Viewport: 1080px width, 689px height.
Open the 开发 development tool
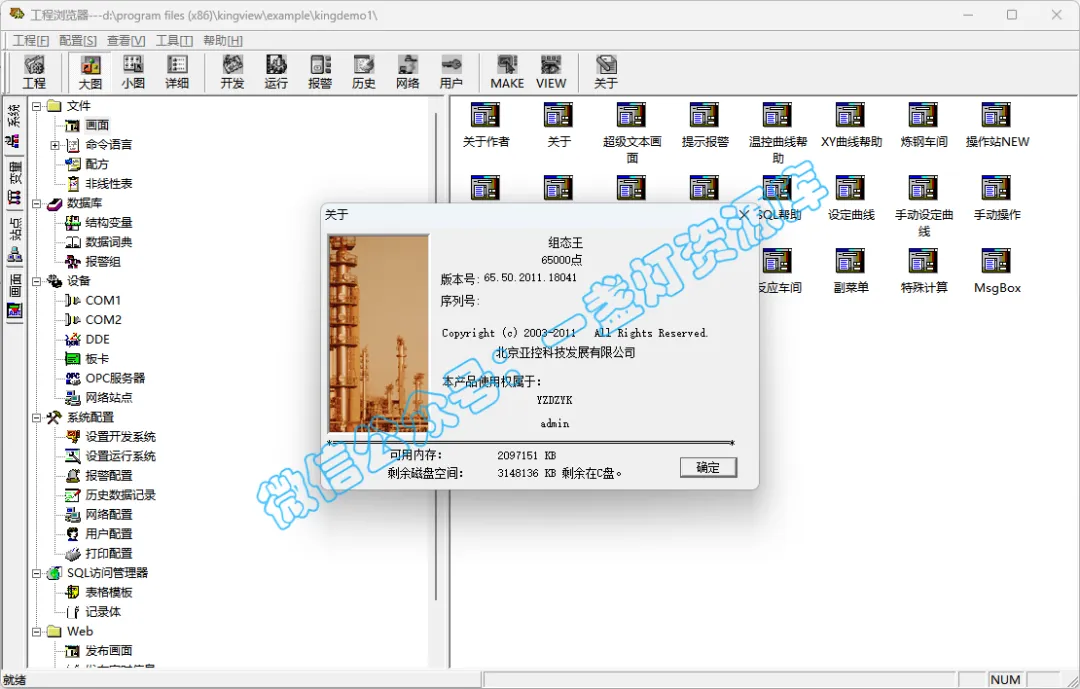(232, 72)
